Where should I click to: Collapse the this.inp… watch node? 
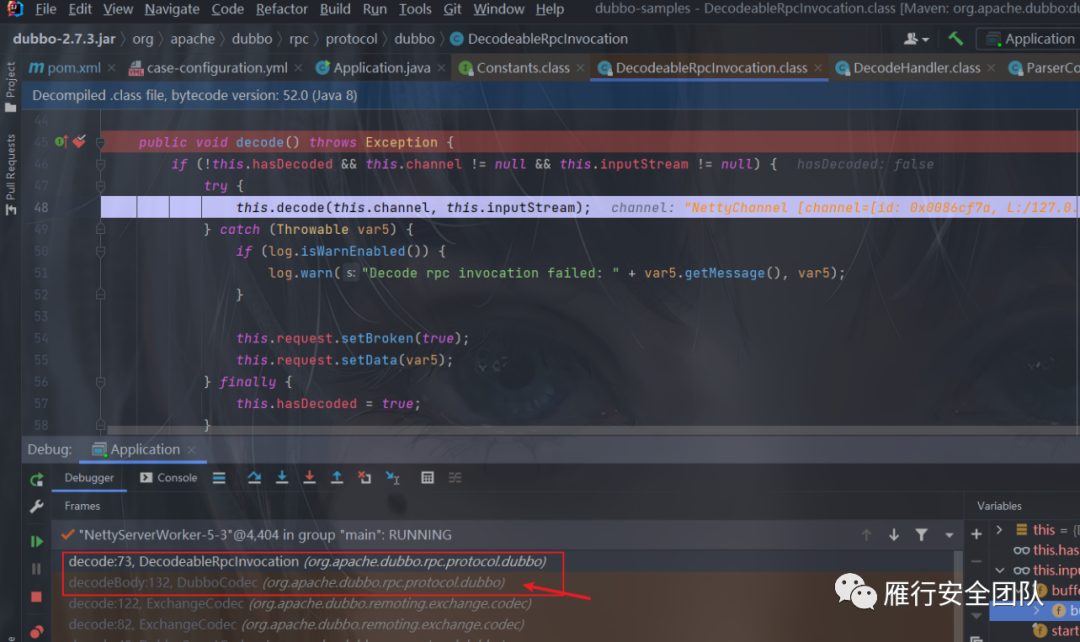999,570
